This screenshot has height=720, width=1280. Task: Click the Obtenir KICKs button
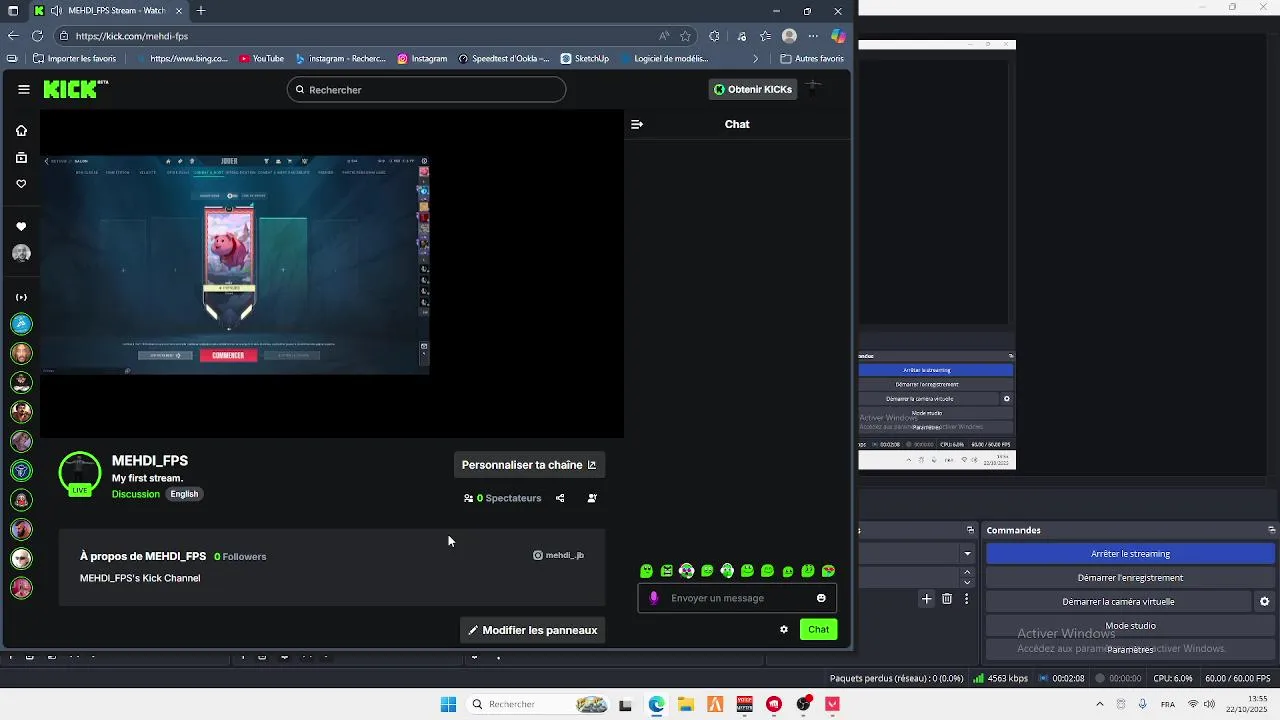pos(752,89)
